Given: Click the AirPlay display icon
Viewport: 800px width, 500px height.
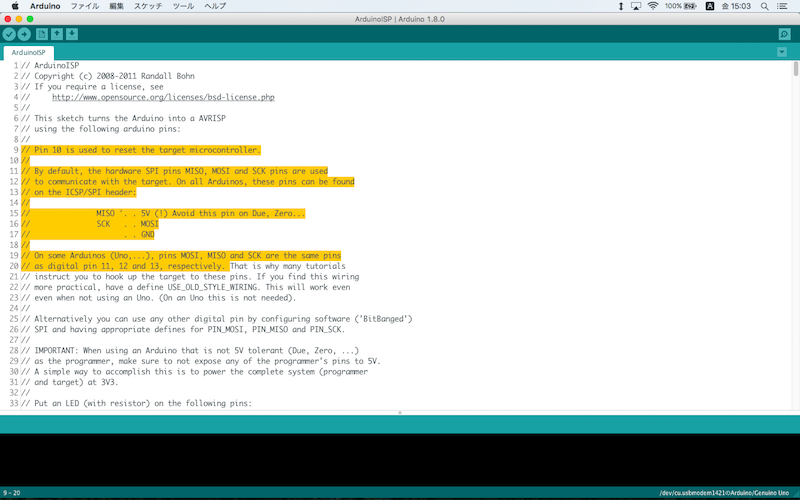Looking at the screenshot, I should [636, 6].
